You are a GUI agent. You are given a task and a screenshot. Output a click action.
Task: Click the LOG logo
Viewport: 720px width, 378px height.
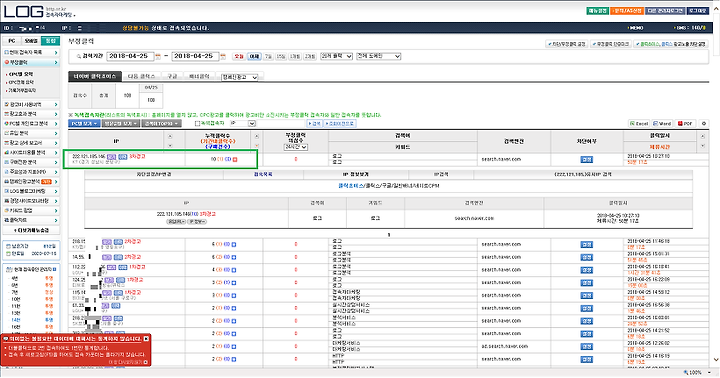(23, 11)
